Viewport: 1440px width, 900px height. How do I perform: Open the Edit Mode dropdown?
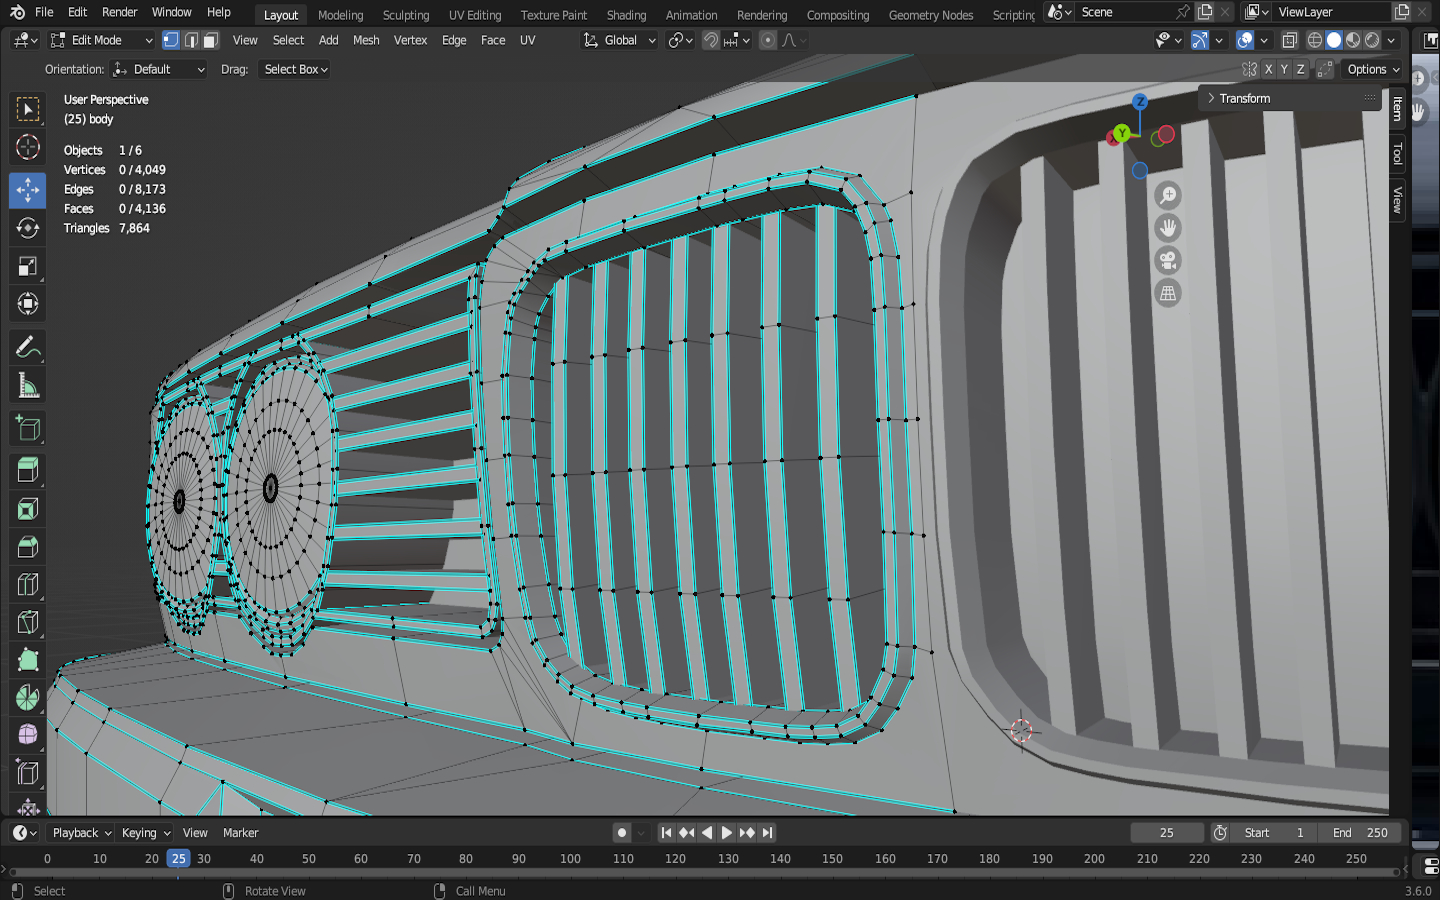point(102,40)
